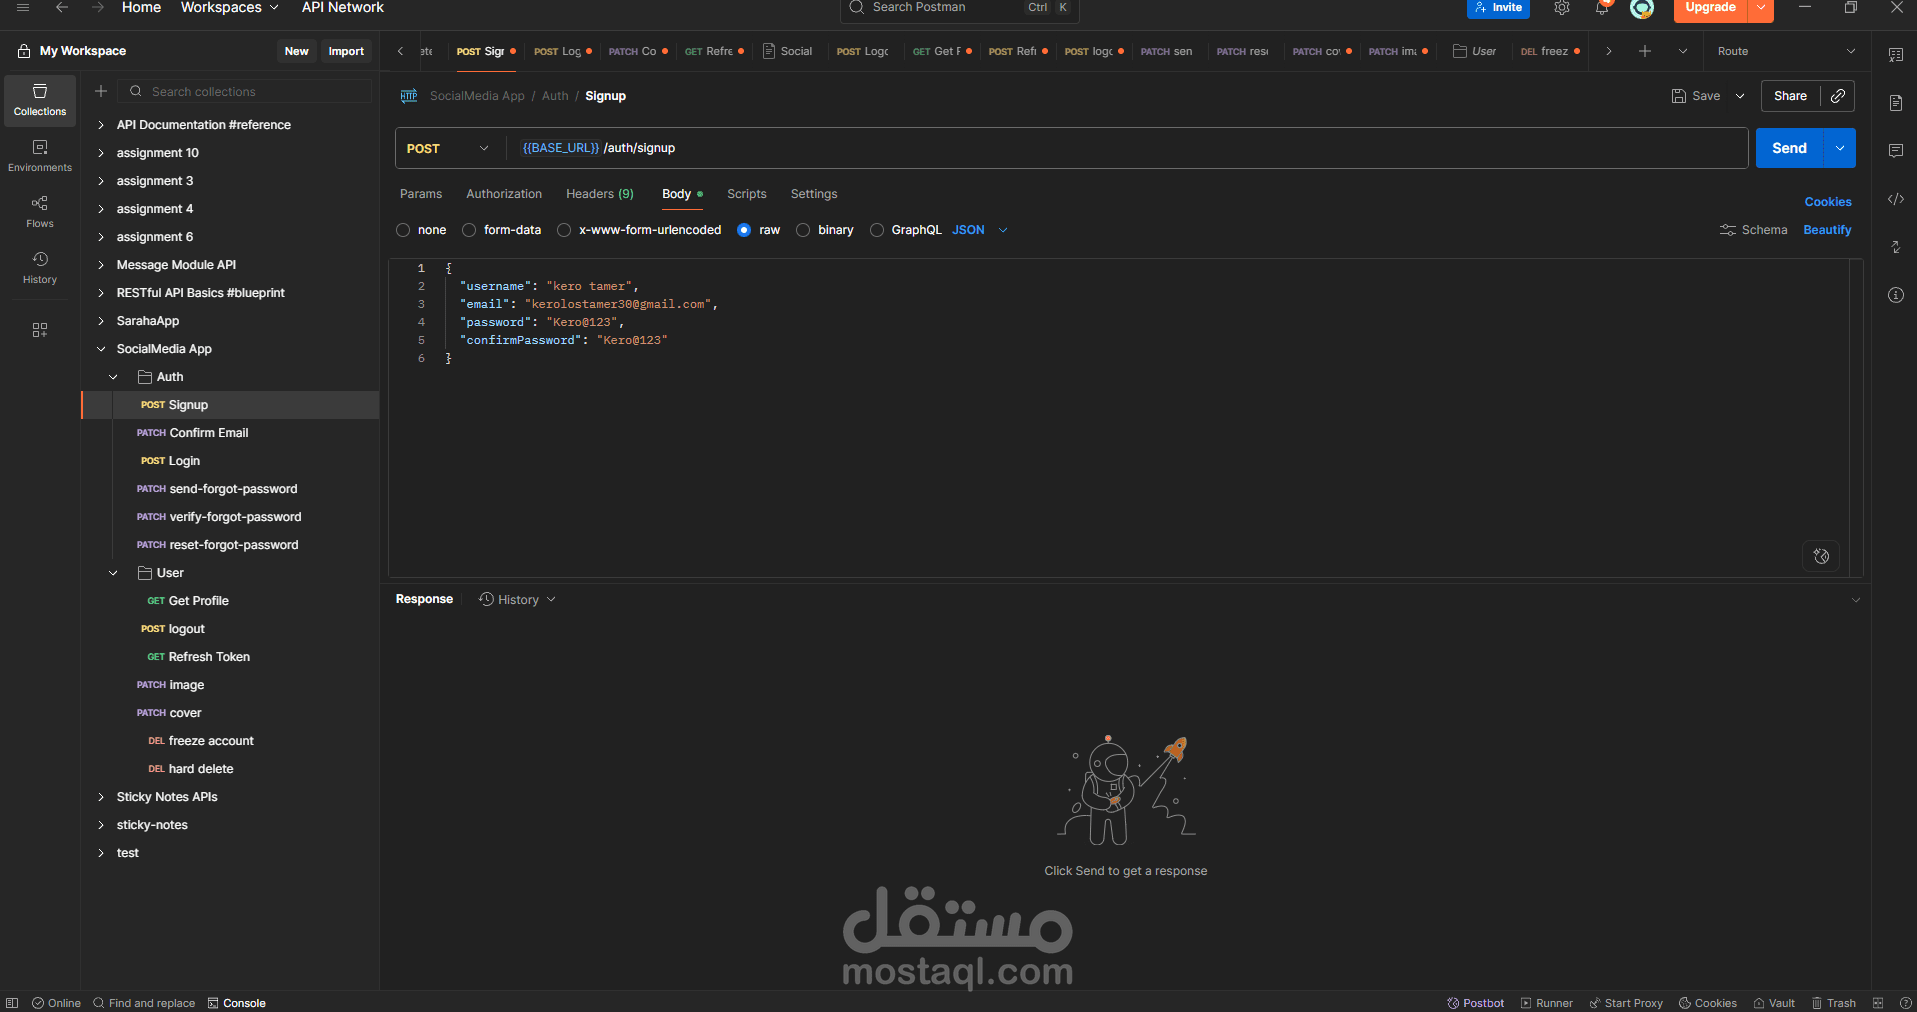Open the JSON format dropdown
This screenshot has width=1917, height=1012.
[980, 230]
